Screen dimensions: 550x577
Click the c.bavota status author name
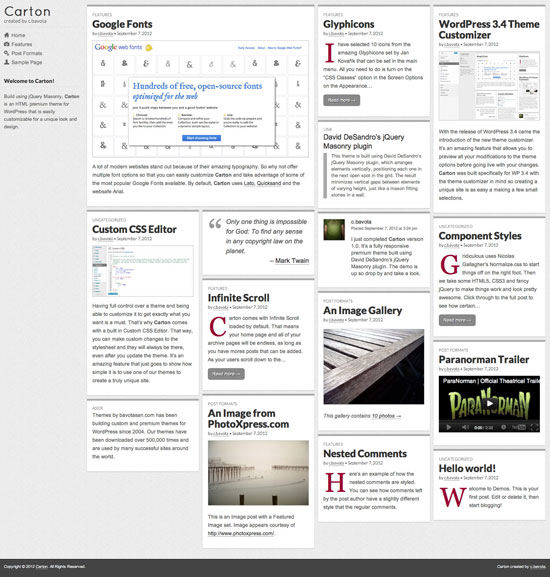361,222
